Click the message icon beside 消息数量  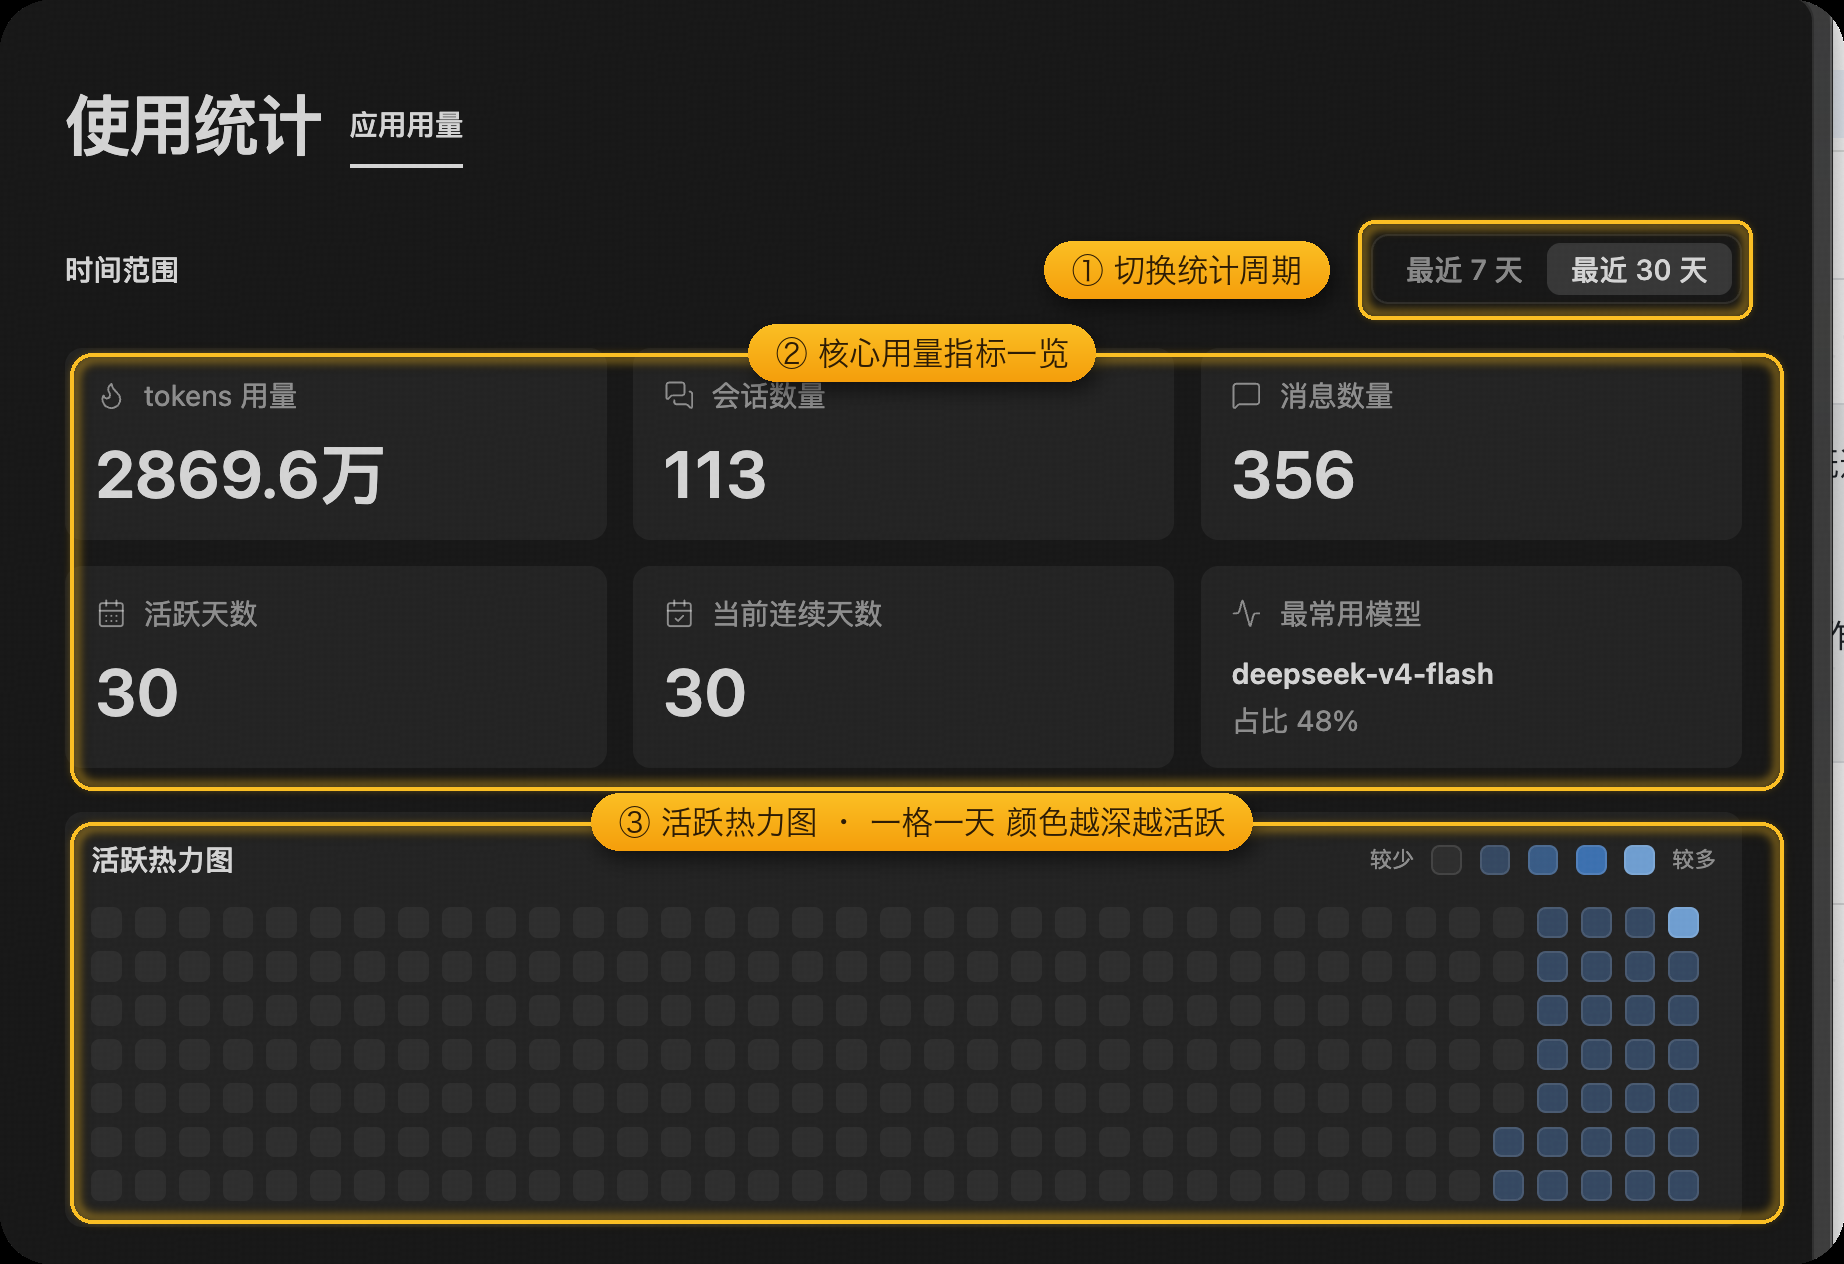[x=1246, y=396]
